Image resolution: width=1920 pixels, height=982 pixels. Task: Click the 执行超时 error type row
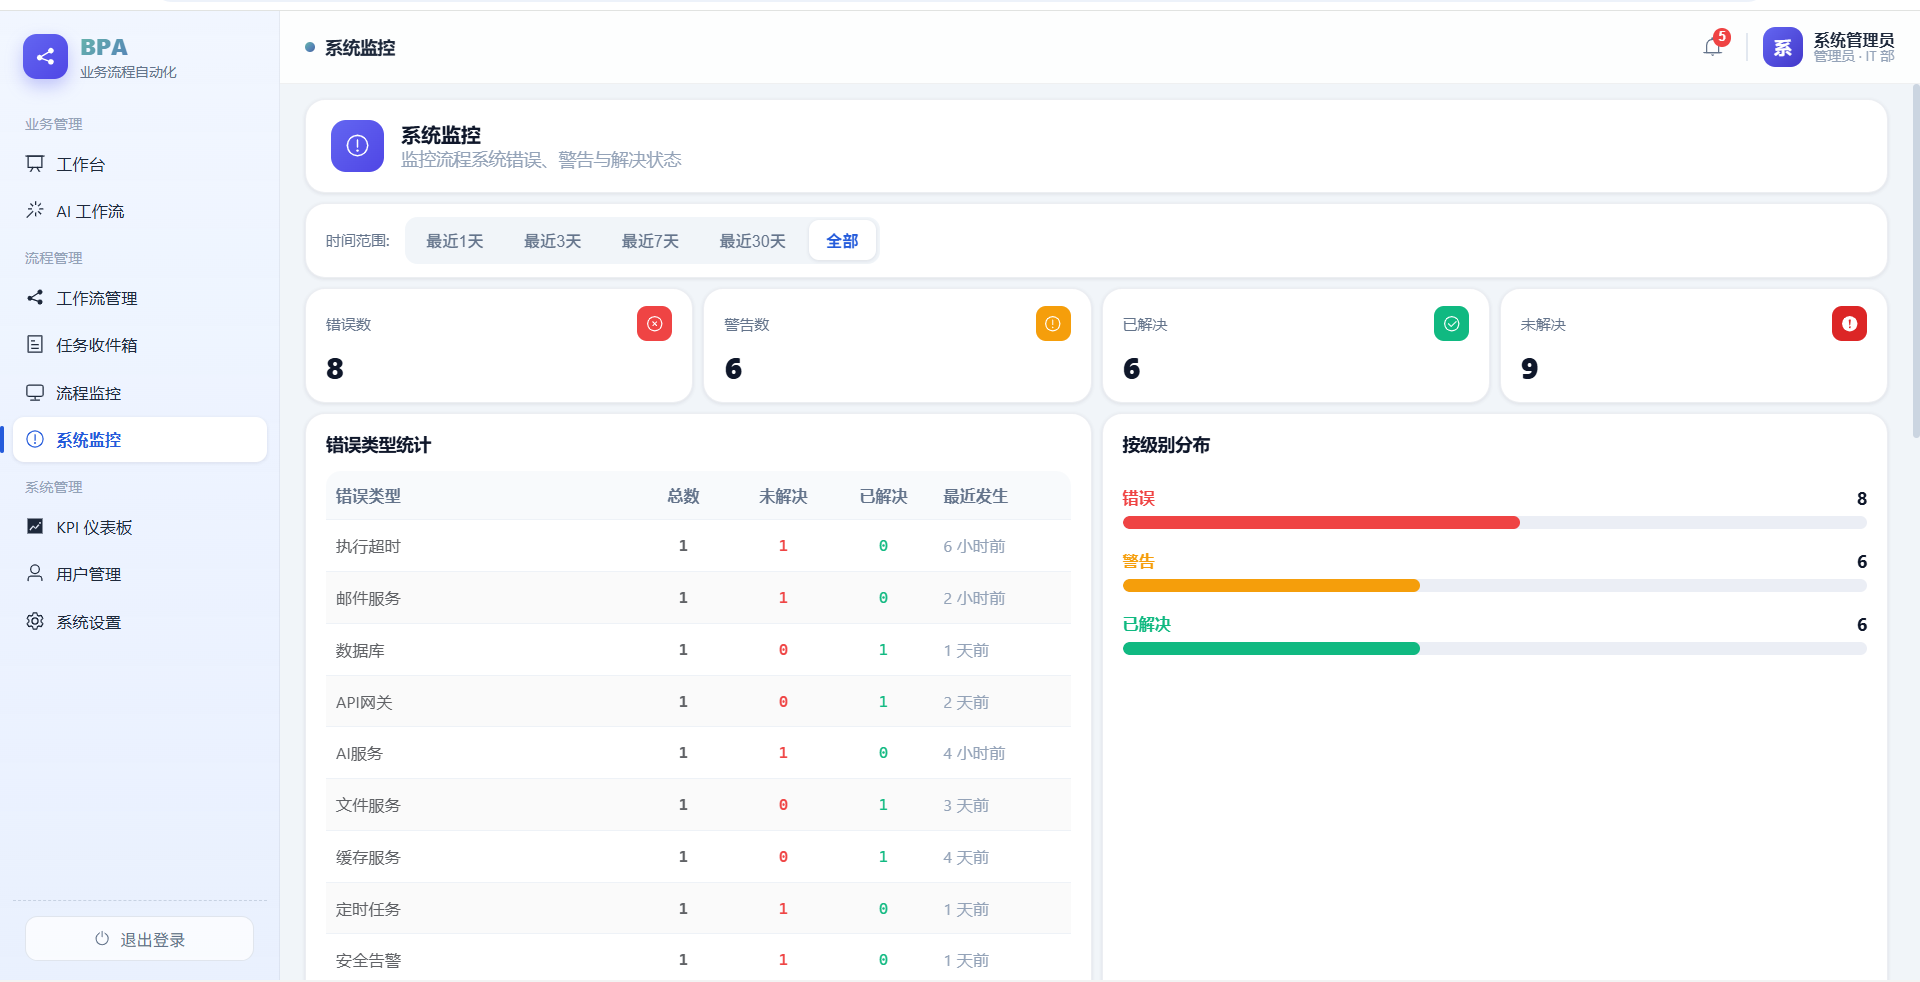[698, 546]
